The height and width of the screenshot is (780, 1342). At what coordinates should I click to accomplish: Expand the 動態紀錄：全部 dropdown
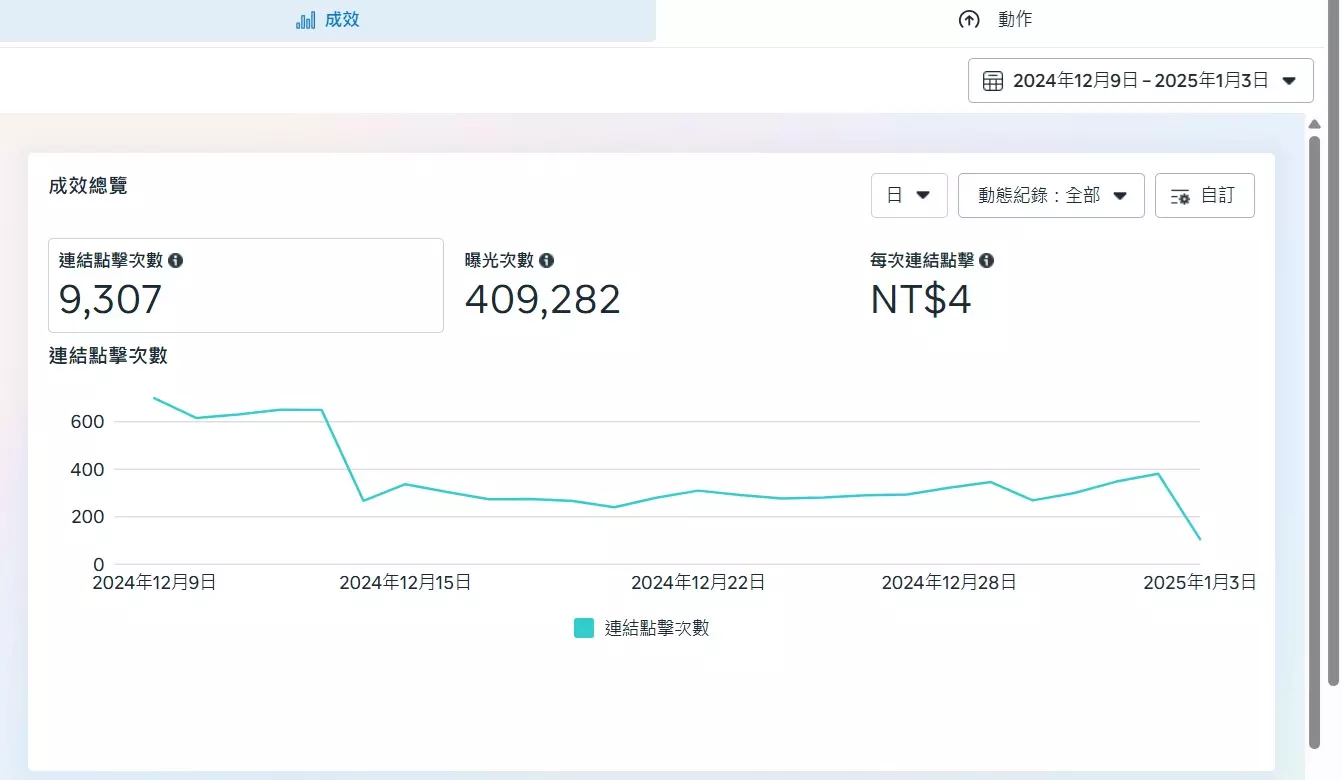point(1050,195)
